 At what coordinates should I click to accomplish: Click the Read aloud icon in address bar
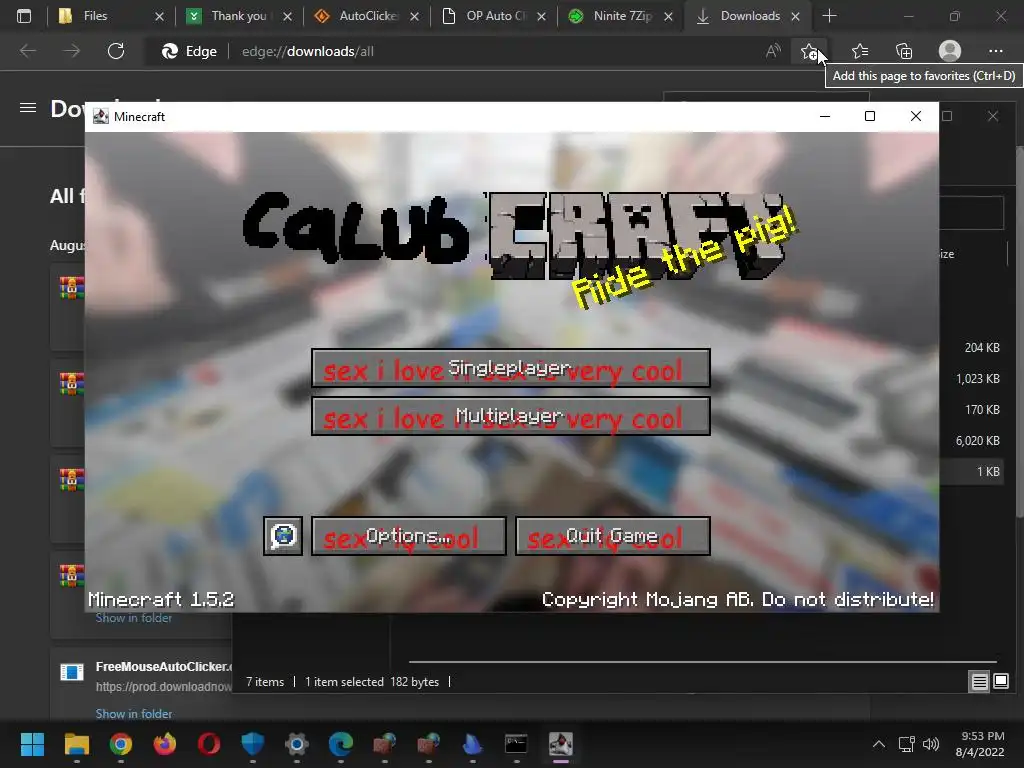click(773, 51)
